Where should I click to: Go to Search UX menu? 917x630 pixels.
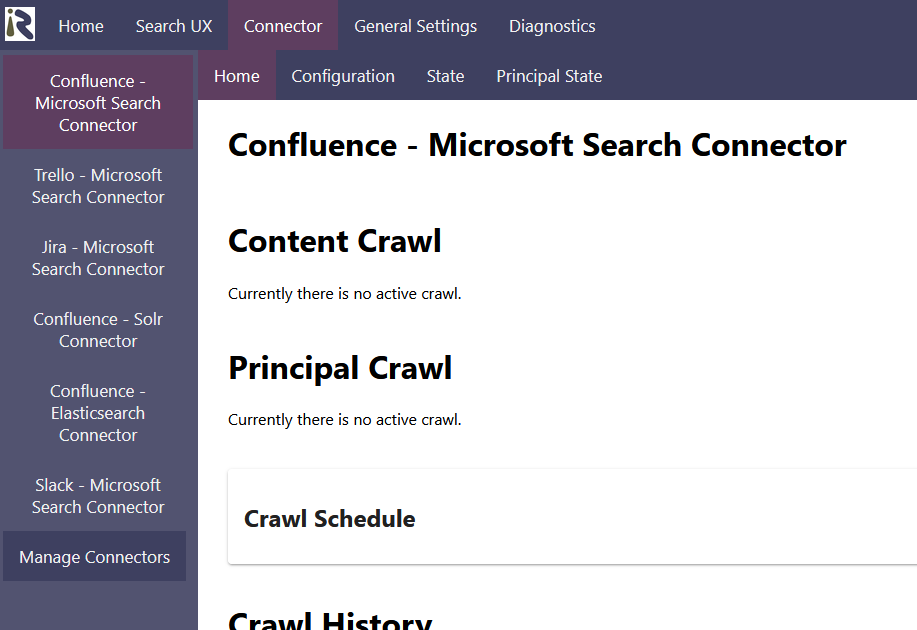click(x=174, y=26)
